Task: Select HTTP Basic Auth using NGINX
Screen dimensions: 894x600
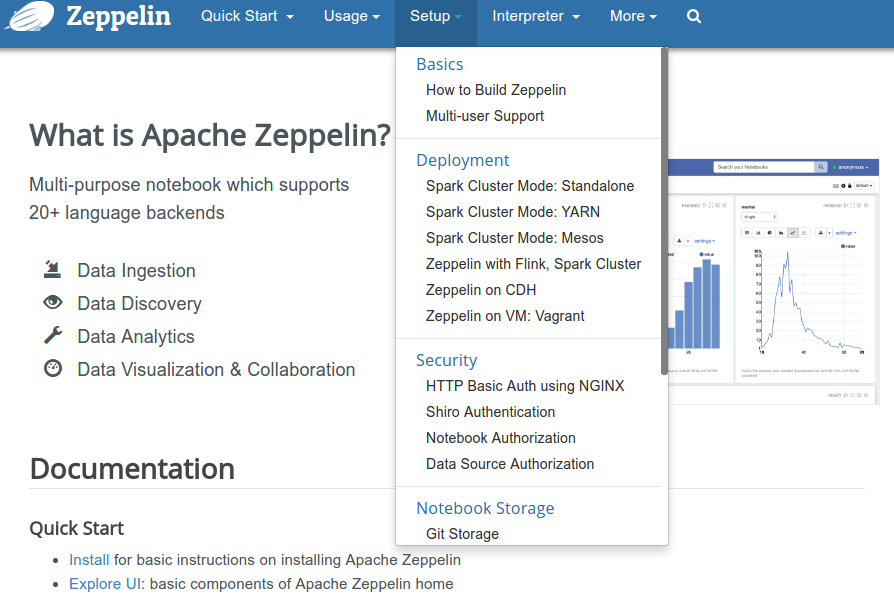Action: [x=525, y=386]
